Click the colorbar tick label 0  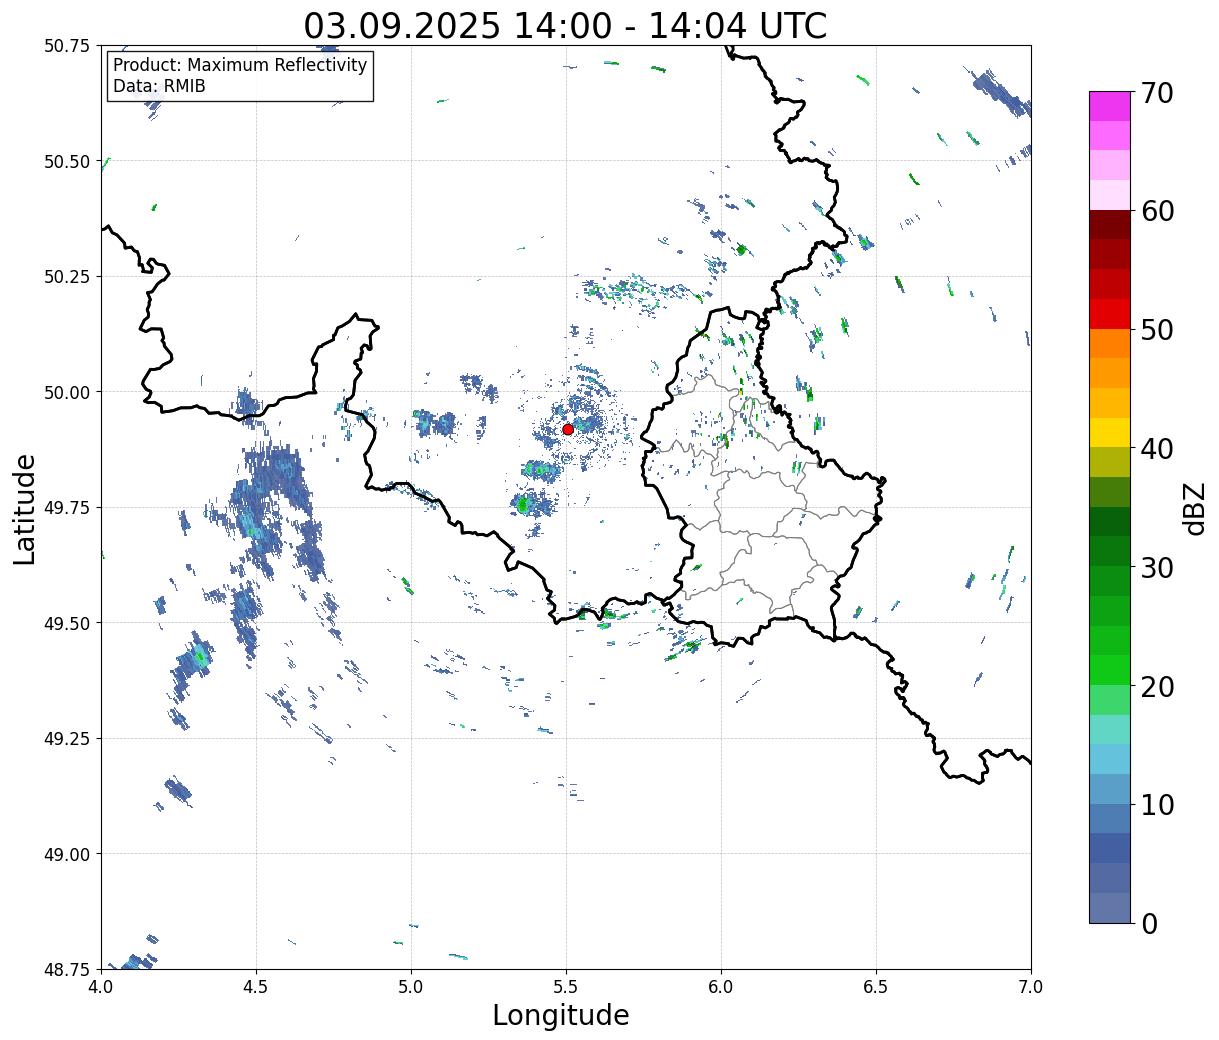(1149, 924)
